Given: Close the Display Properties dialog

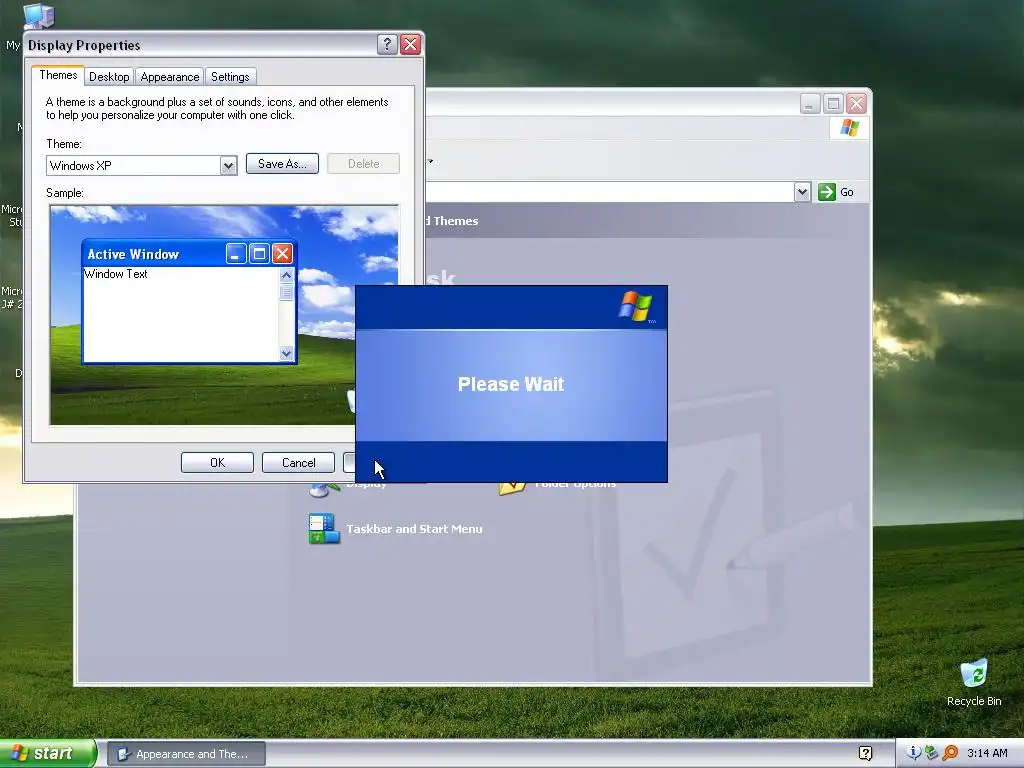Looking at the screenshot, I should pos(410,44).
